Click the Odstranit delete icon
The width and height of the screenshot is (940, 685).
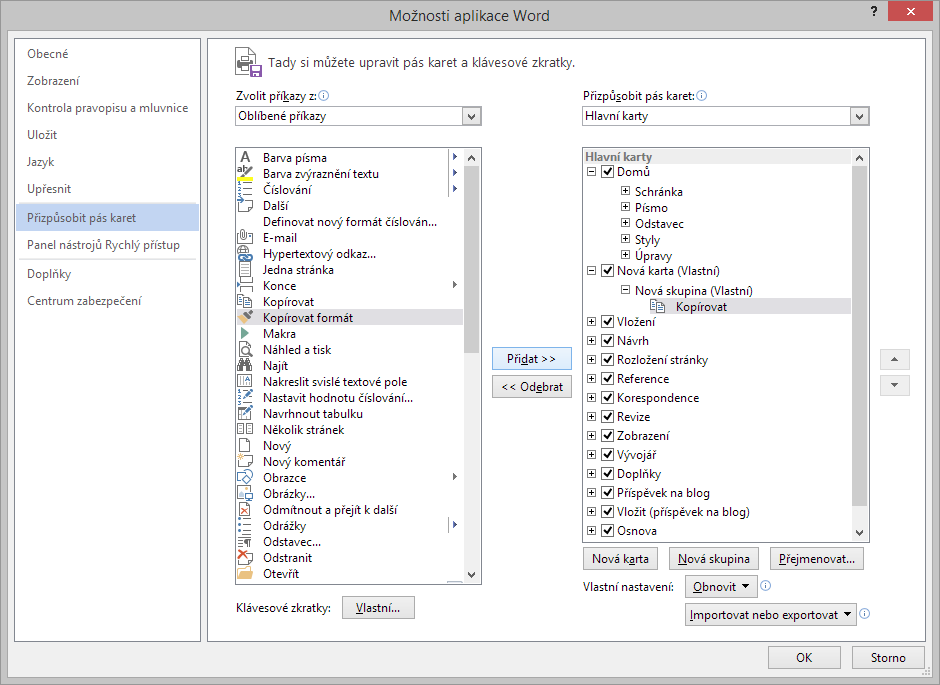(245, 557)
